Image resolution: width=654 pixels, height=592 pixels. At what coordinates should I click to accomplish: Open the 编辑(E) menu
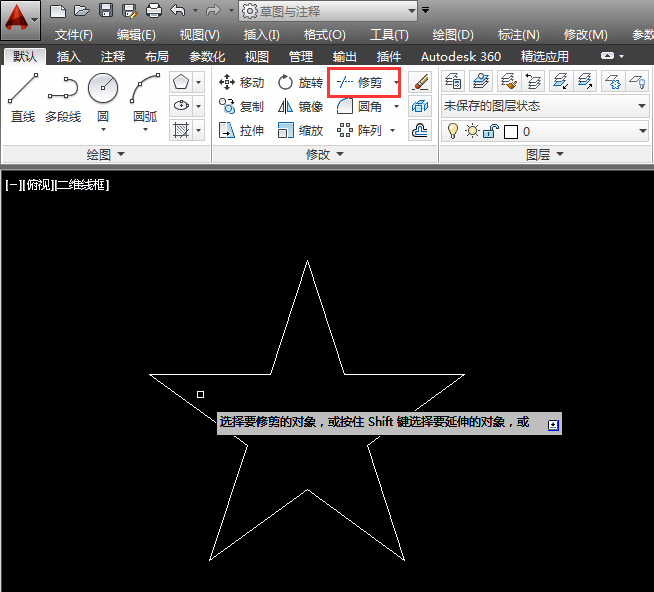(x=136, y=35)
